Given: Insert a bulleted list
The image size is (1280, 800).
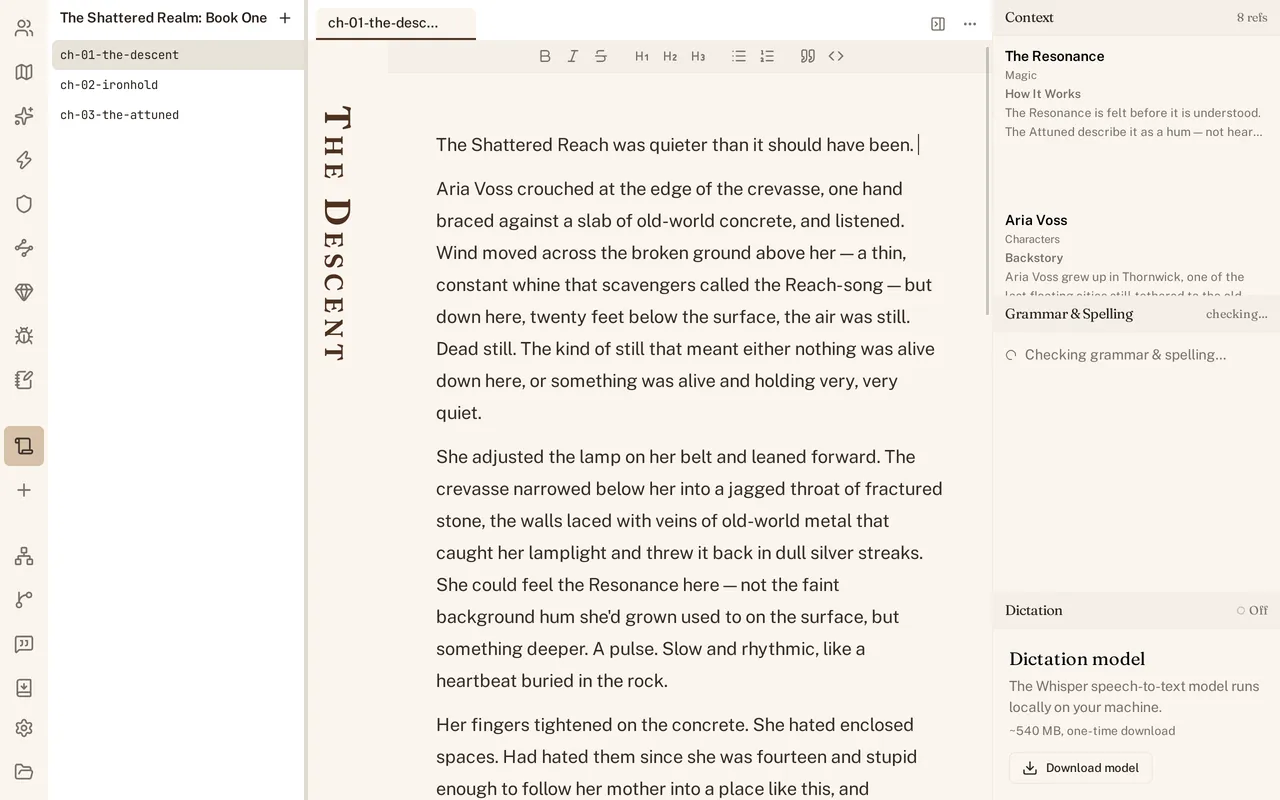Looking at the screenshot, I should (x=739, y=56).
